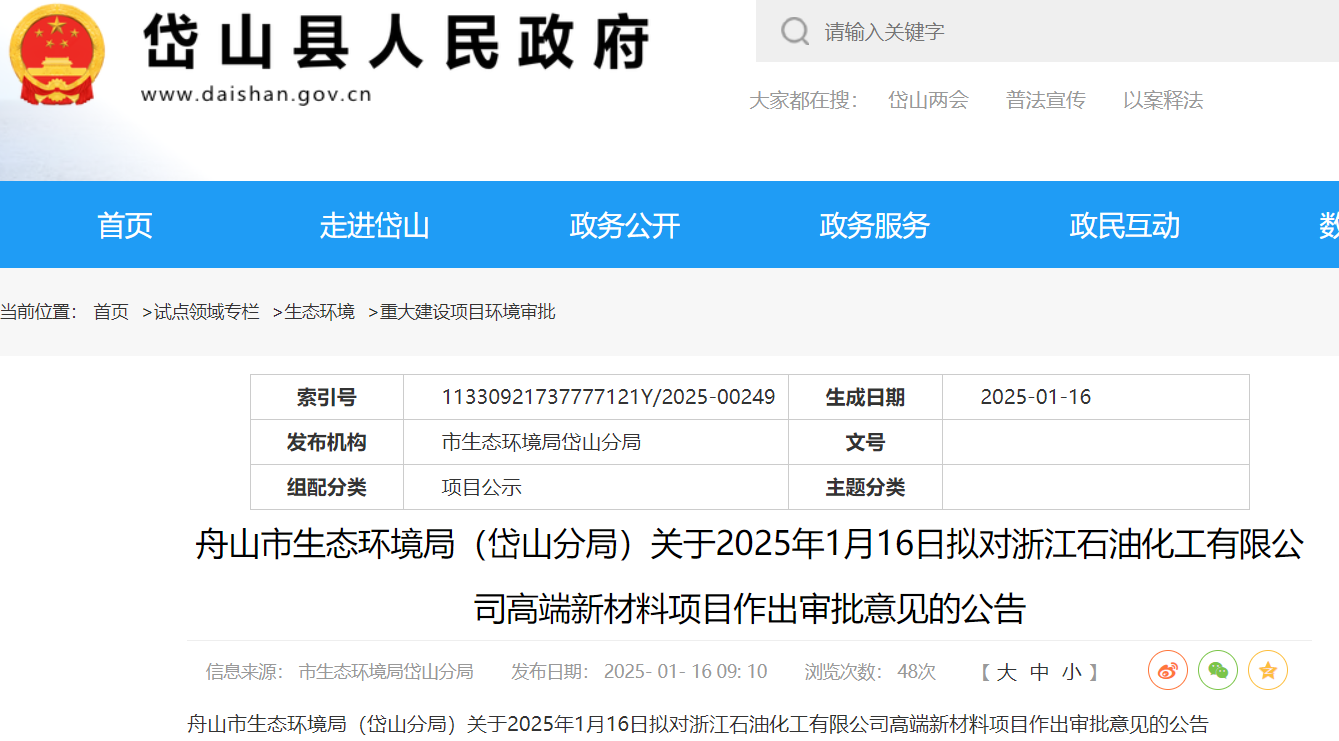Open the 政务公开 navigation menu
The height and width of the screenshot is (741, 1339).
[625, 225]
